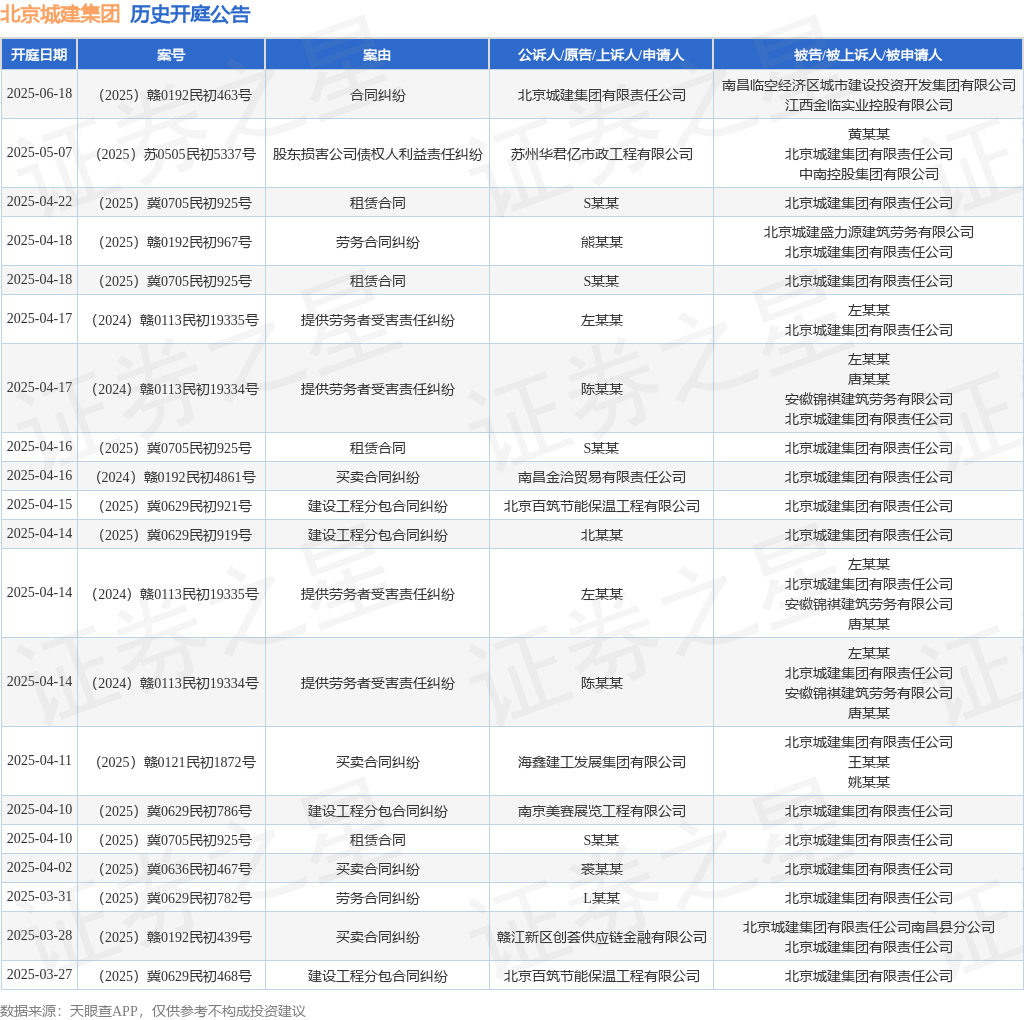Click date cell 2025-03-28
This screenshot has height=1020, width=1024.
(x=39, y=935)
